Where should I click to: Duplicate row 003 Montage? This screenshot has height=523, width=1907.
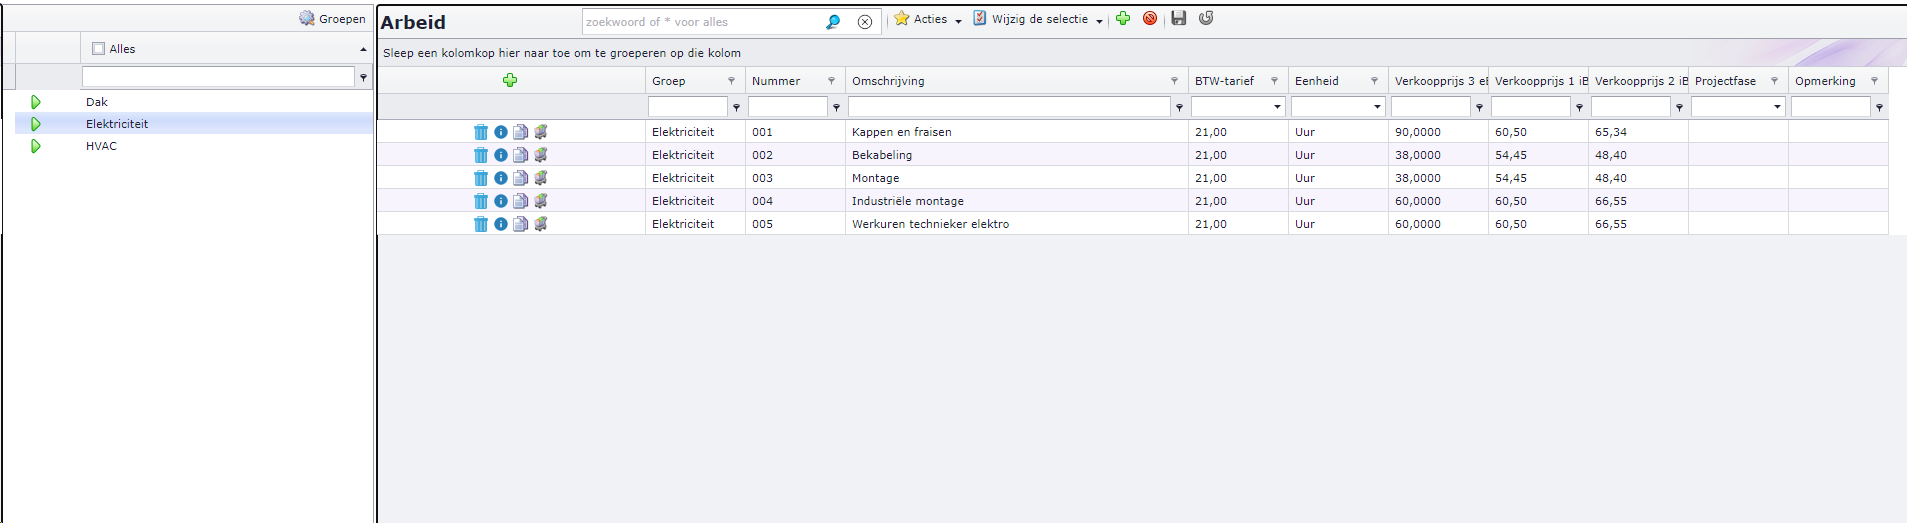pyautogui.click(x=520, y=178)
